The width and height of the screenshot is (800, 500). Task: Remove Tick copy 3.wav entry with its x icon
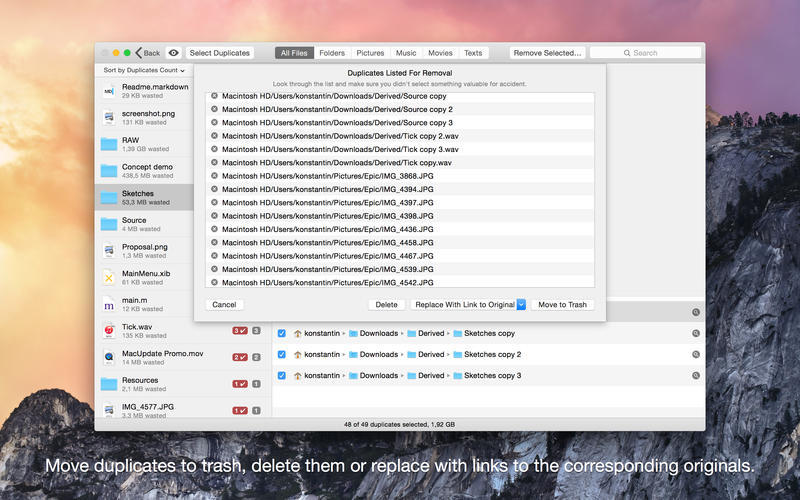(214, 149)
